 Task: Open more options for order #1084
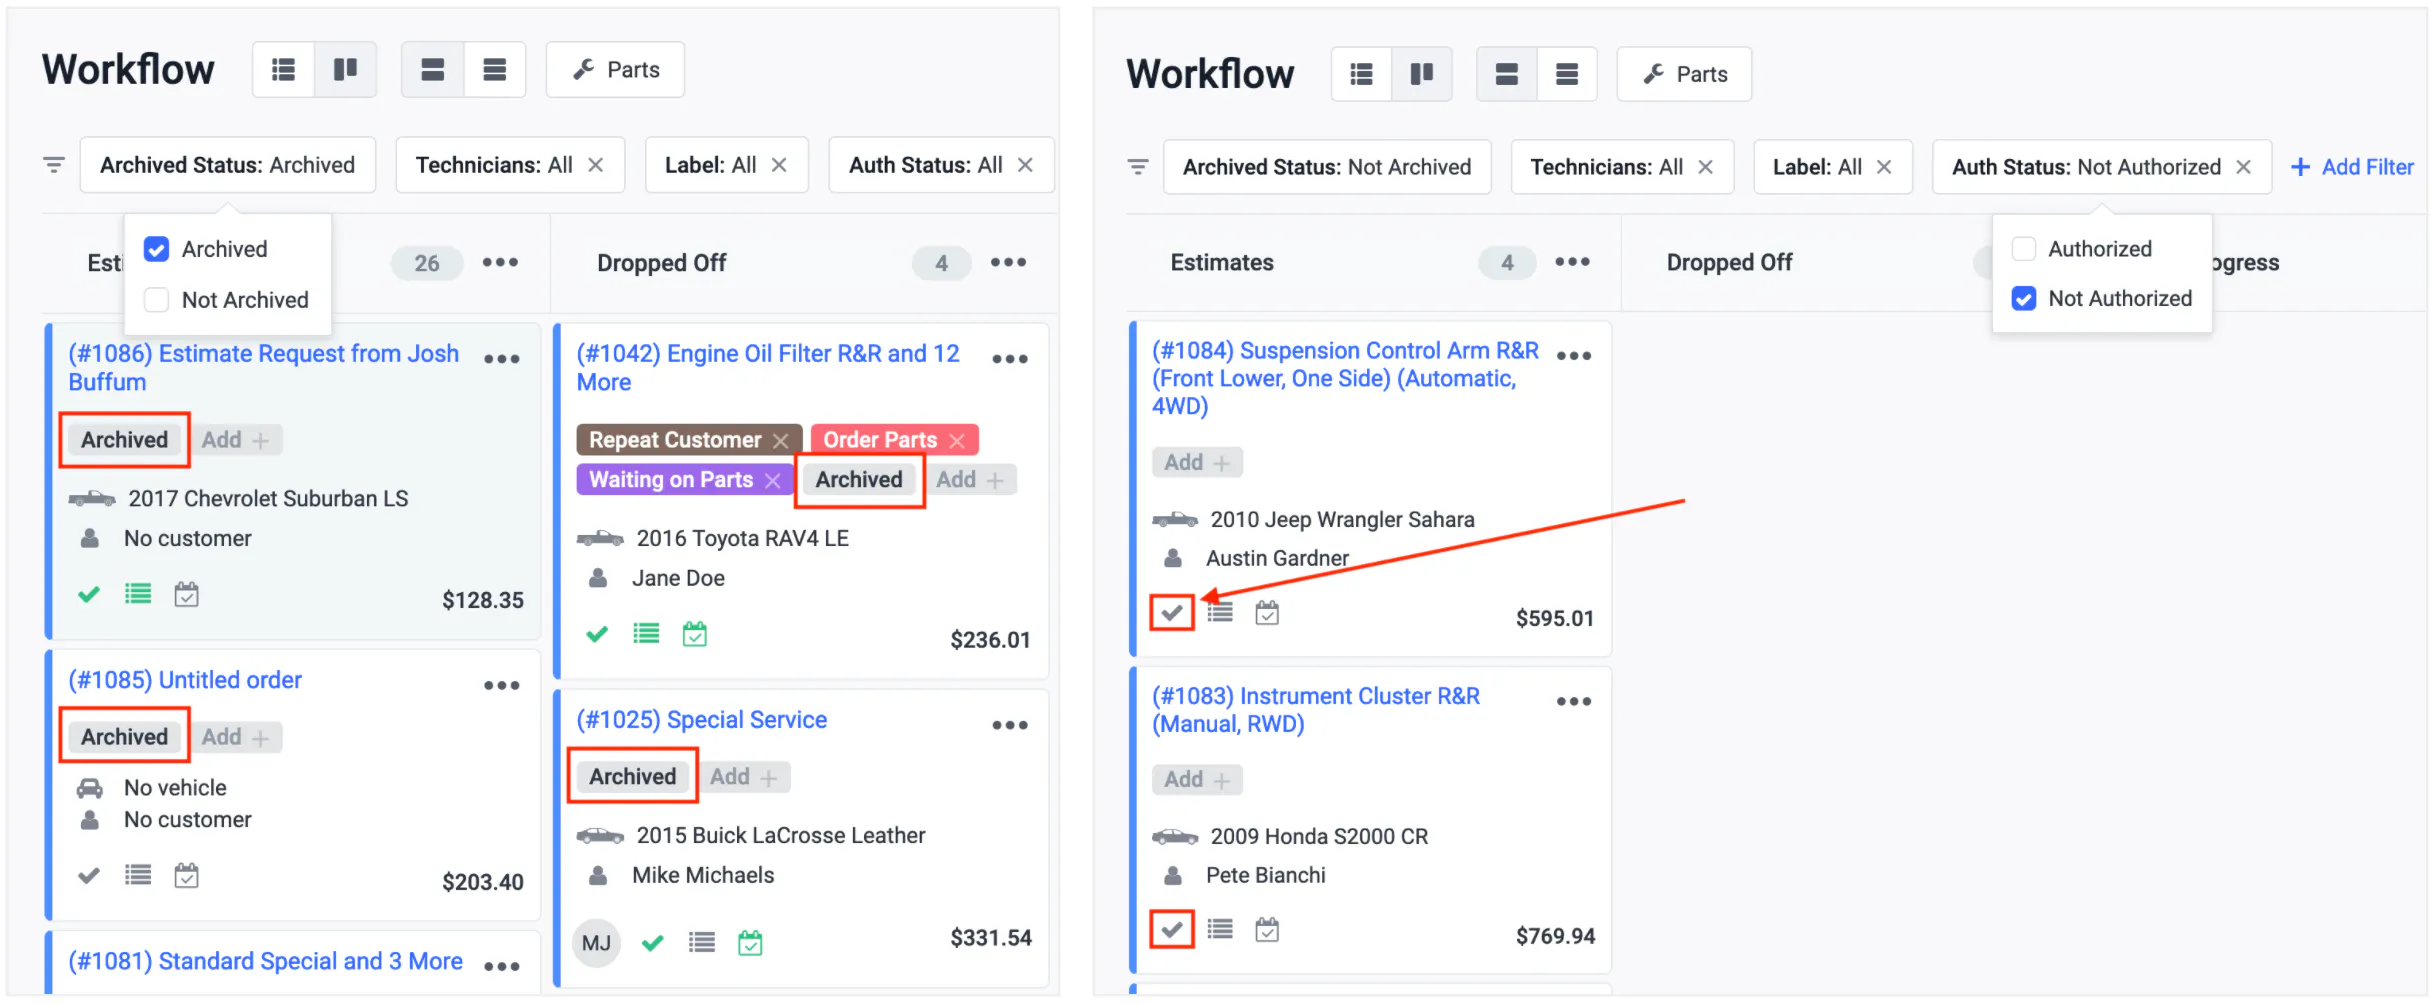(1574, 356)
